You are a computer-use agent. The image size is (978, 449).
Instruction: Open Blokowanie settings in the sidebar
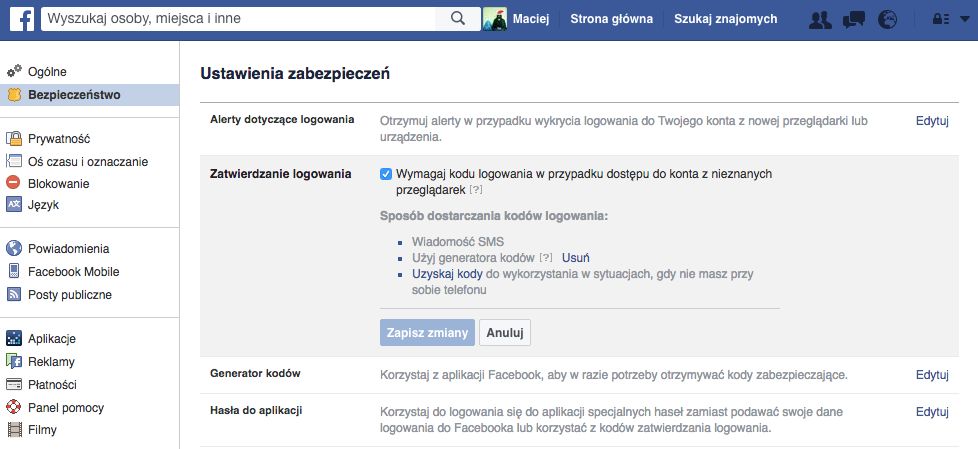click(x=58, y=183)
